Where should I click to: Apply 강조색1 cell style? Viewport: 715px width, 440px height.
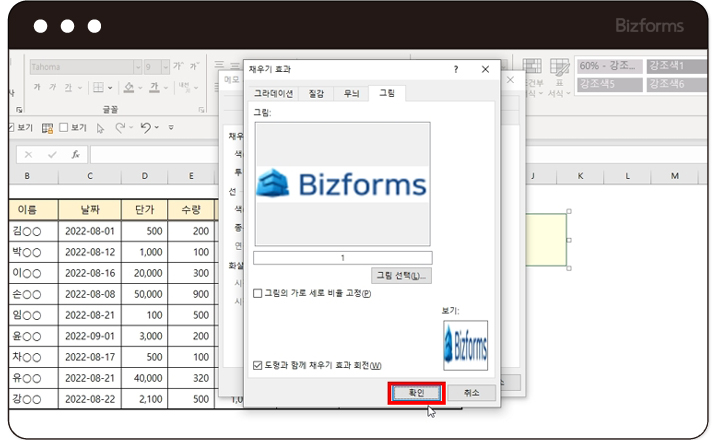[677, 66]
